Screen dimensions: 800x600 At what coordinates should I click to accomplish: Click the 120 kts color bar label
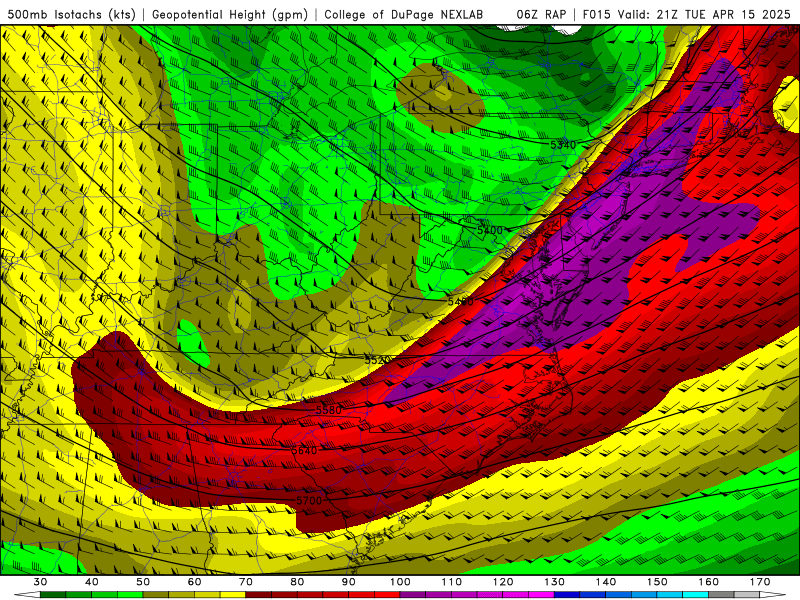click(503, 582)
